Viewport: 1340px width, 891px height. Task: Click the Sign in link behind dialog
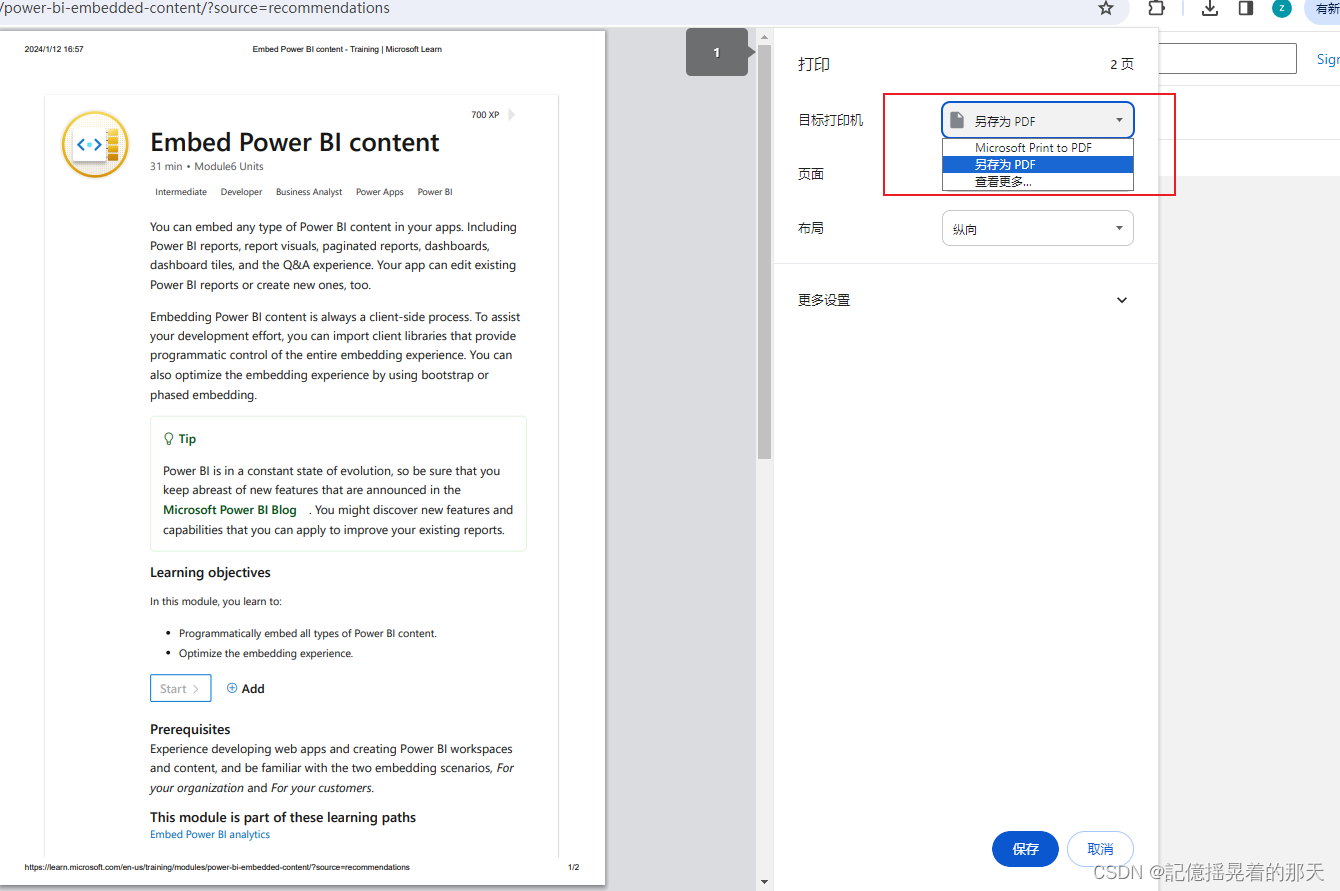click(1328, 59)
